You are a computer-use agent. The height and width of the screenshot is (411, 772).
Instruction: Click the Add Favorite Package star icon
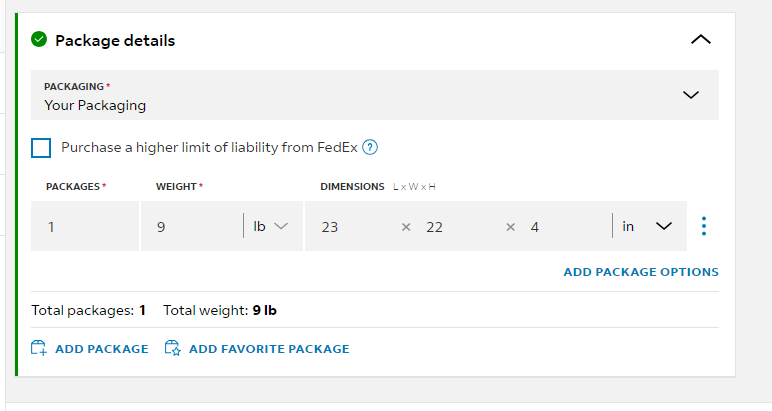pyautogui.click(x=173, y=348)
